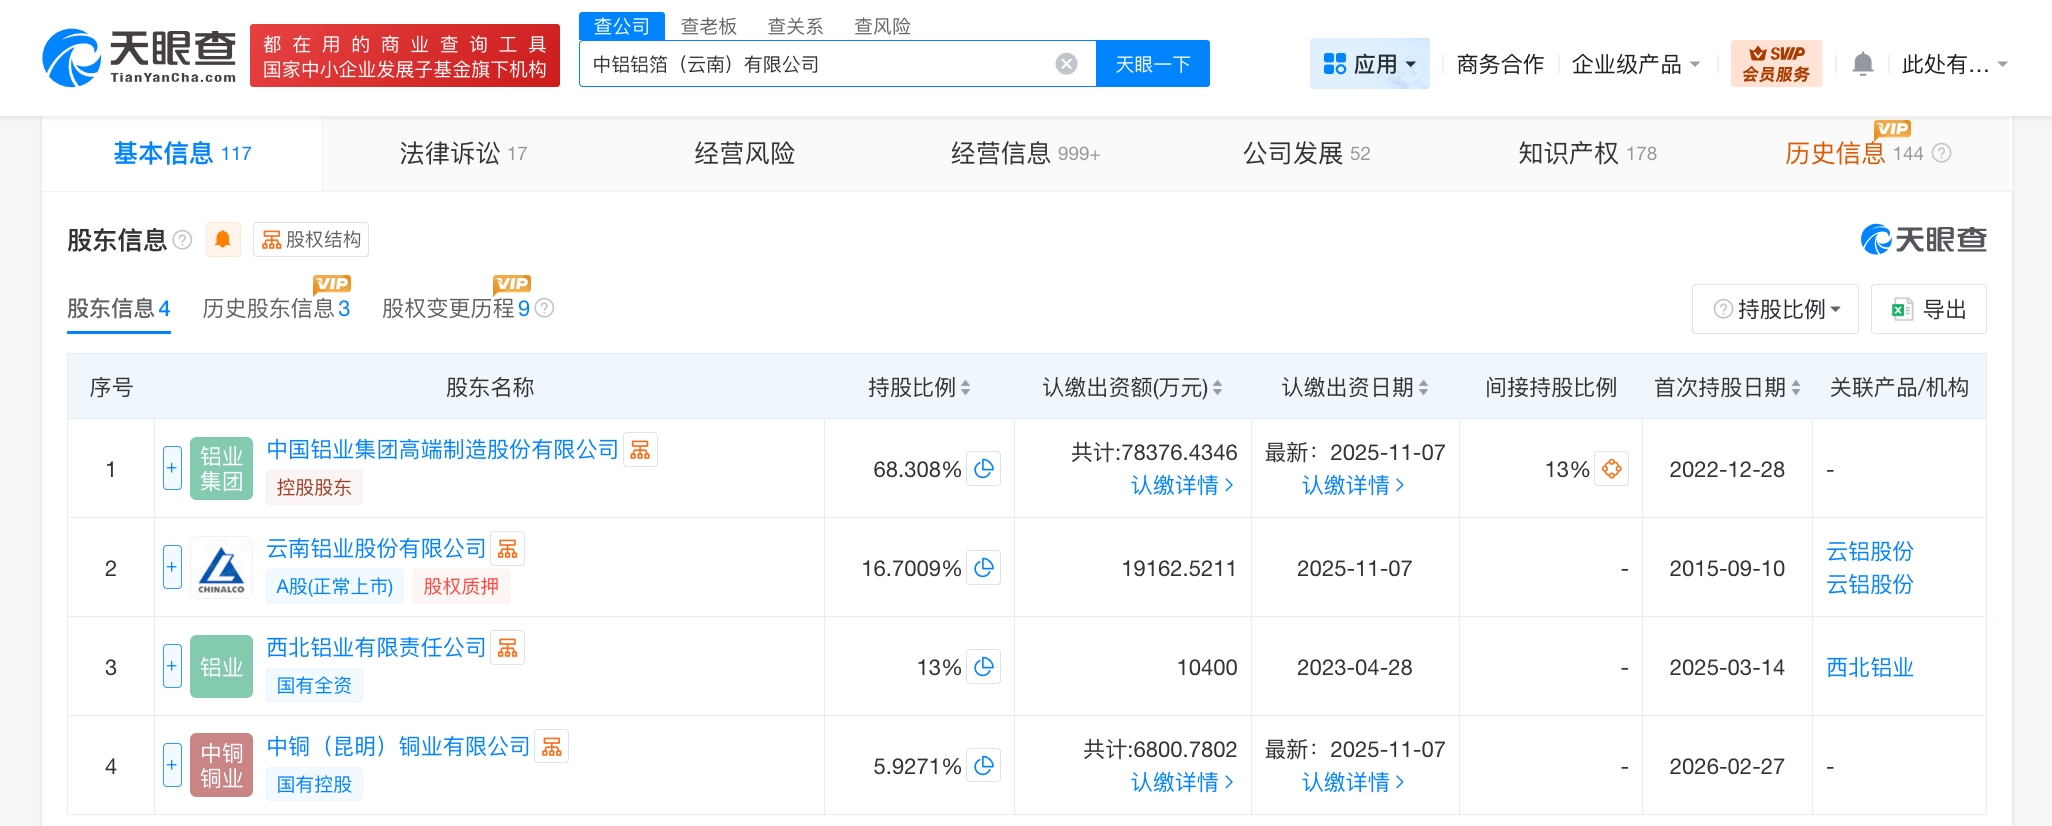Click the company name search input field
Viewport: 2052px width, 826px height.
pyautogui.click(x=815, y=64)
